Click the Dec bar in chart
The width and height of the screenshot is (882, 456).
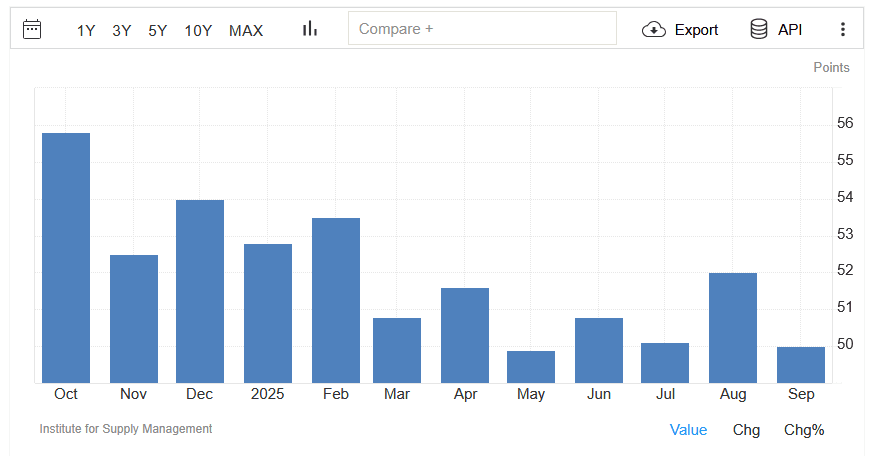tap(200, 292)
